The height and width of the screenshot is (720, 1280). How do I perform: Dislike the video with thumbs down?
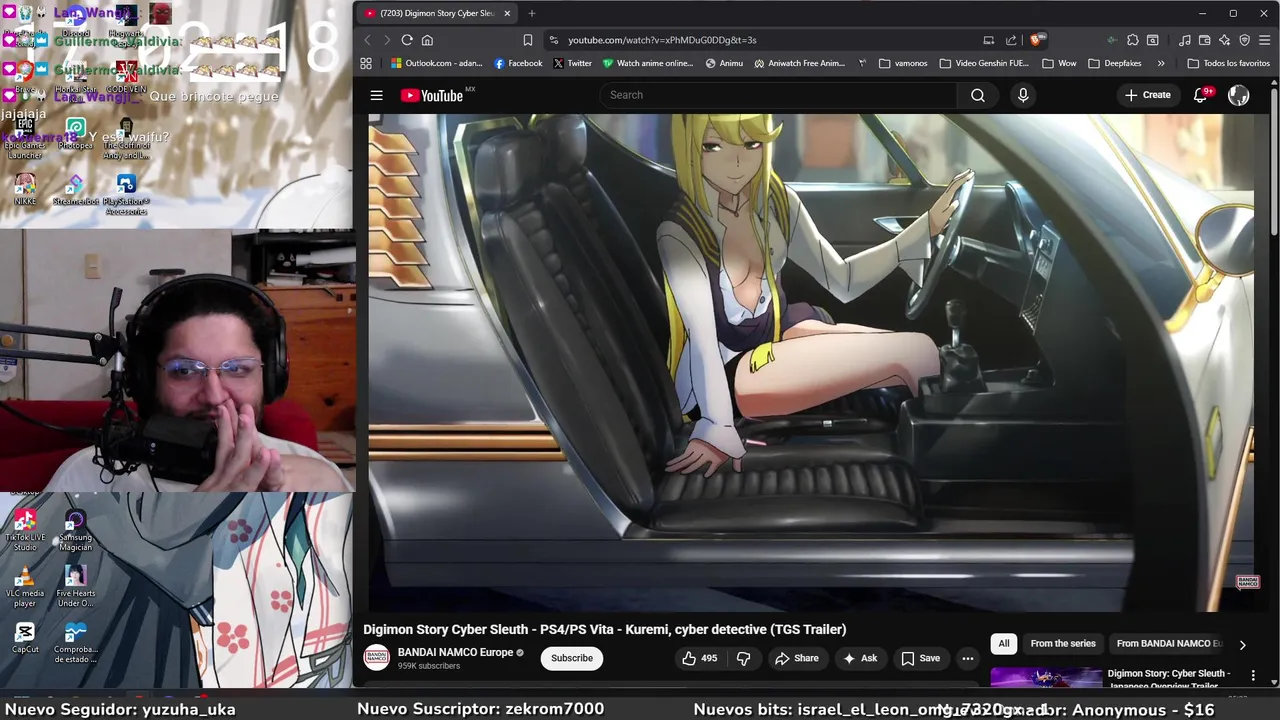click(743, 658)
